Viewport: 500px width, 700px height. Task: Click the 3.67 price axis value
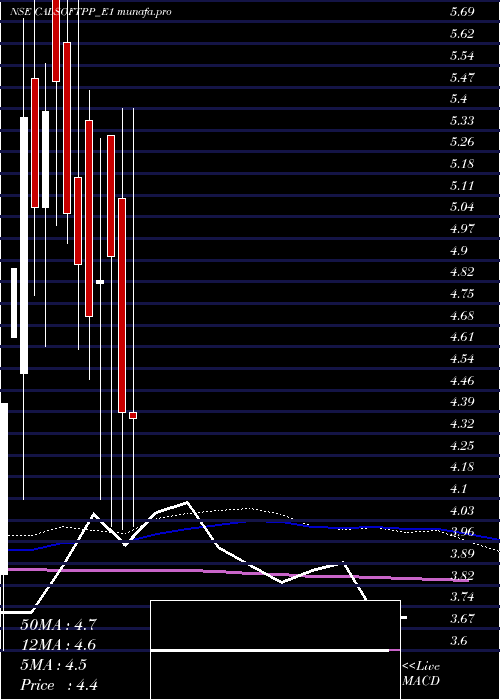coord(462,618)
